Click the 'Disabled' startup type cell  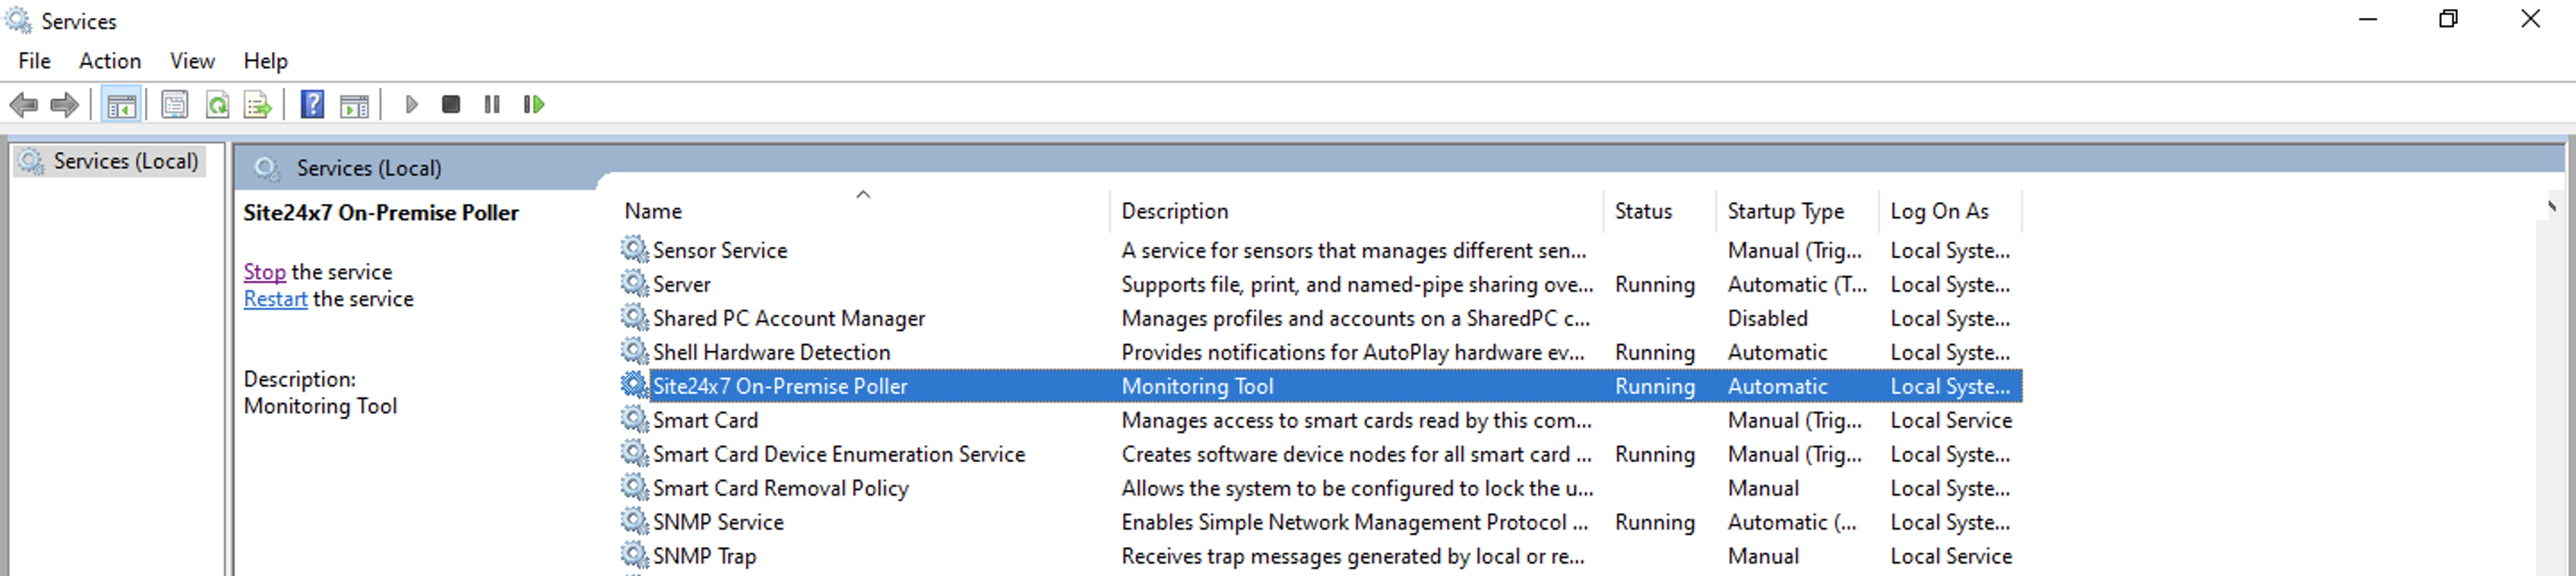click(x=1767, y=318)
